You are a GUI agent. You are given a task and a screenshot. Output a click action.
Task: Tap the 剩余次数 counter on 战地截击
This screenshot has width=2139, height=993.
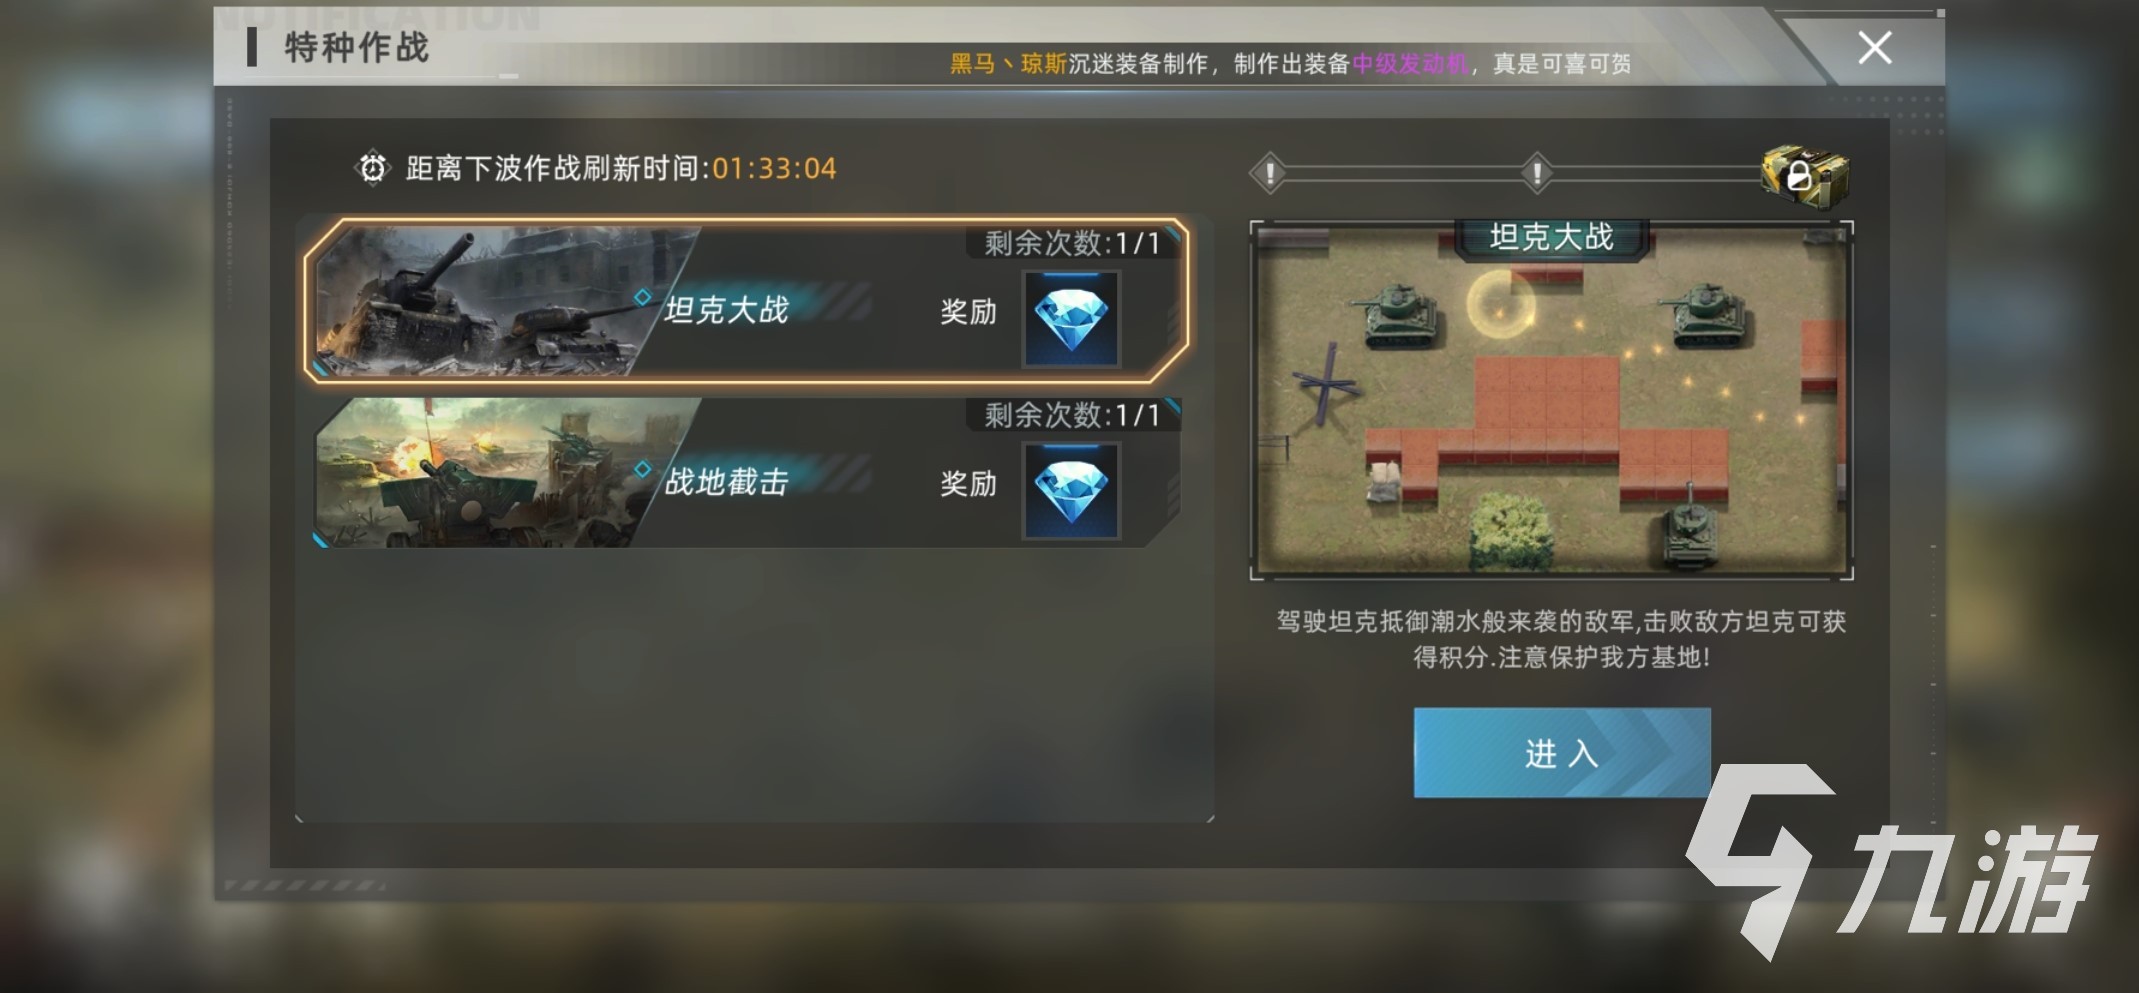tap(1072, 415)
